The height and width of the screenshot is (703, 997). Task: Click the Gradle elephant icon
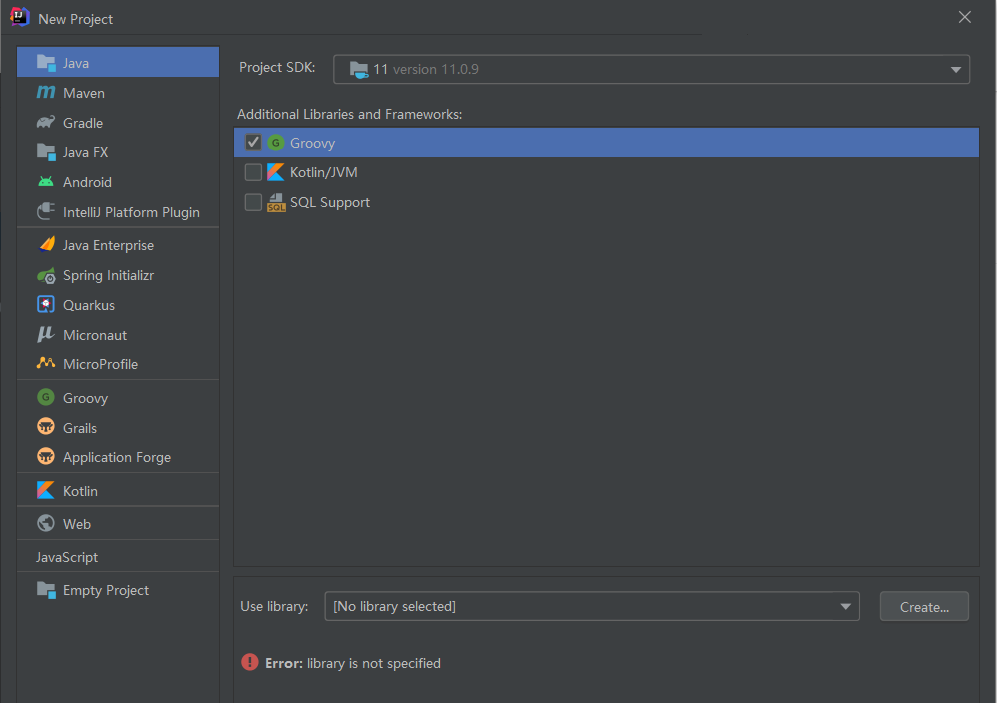point(46,122)
